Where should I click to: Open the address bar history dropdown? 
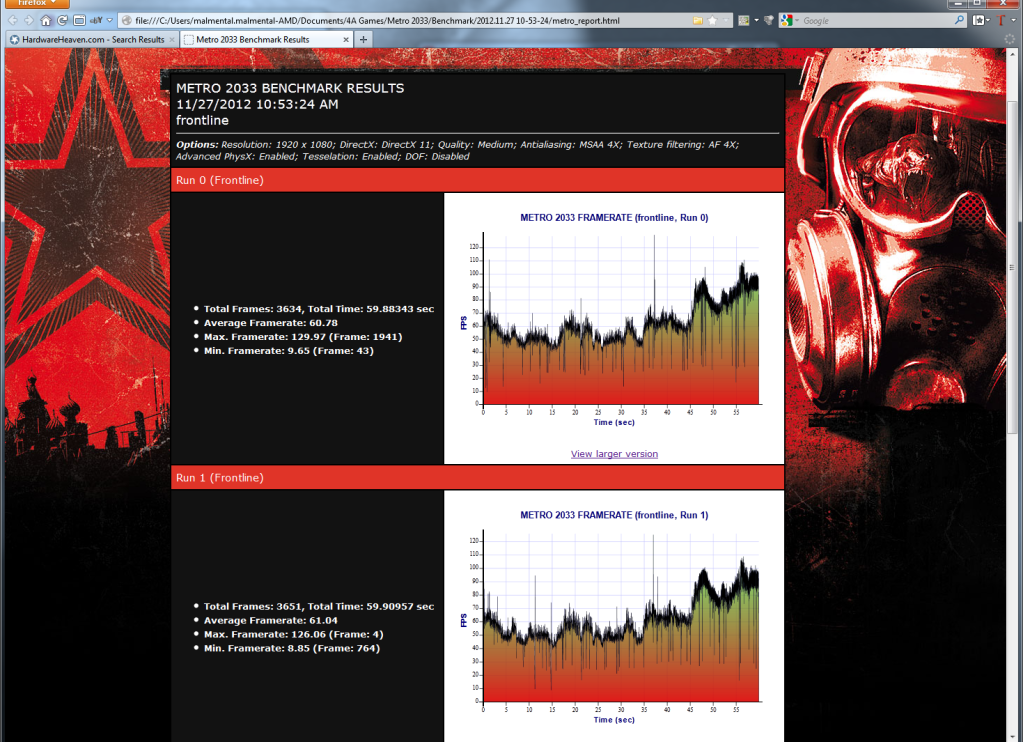pyautogui.click(x=725, y=20)
